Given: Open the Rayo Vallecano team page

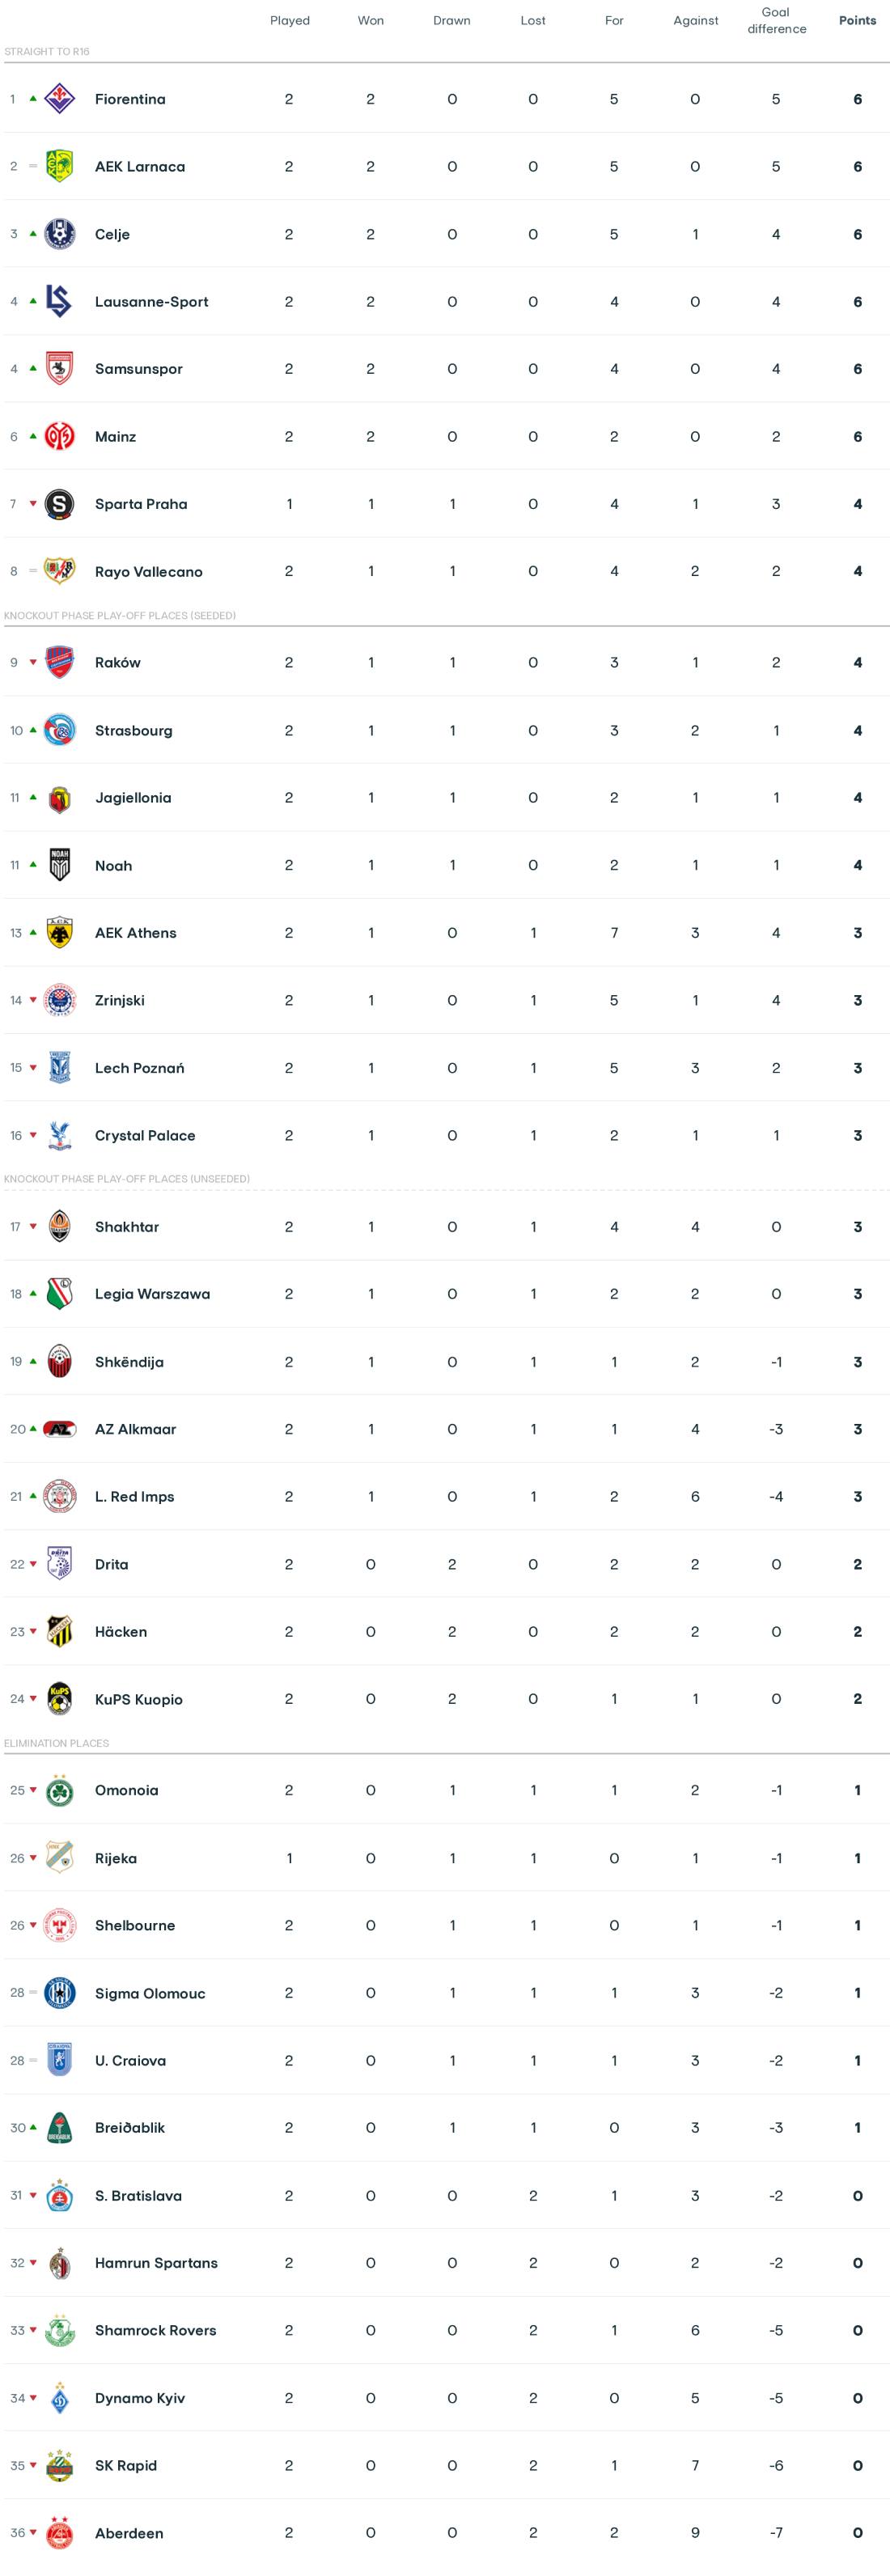Looking at the screenshot, I should point(148,572).
